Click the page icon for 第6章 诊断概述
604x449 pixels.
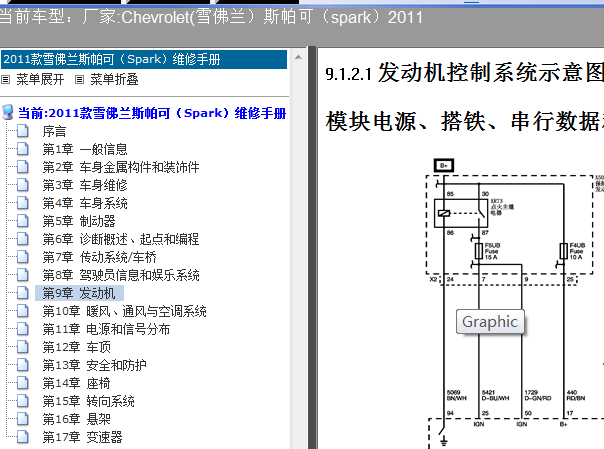click(x=23, y=239)
